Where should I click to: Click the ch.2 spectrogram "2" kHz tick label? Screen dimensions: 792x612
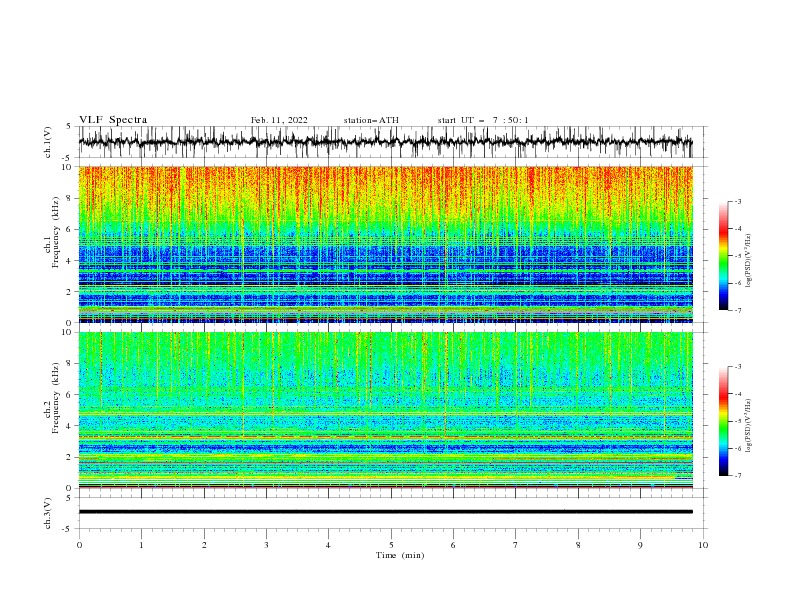point(70,457)
